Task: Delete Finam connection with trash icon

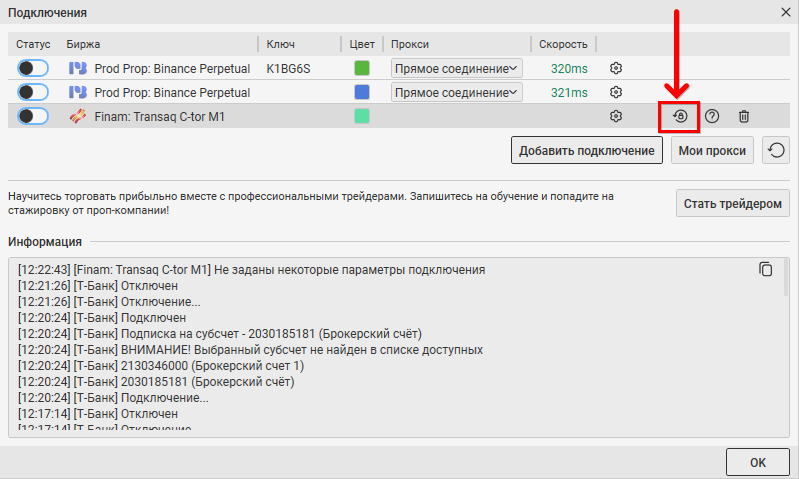Action: click(744, 116)
